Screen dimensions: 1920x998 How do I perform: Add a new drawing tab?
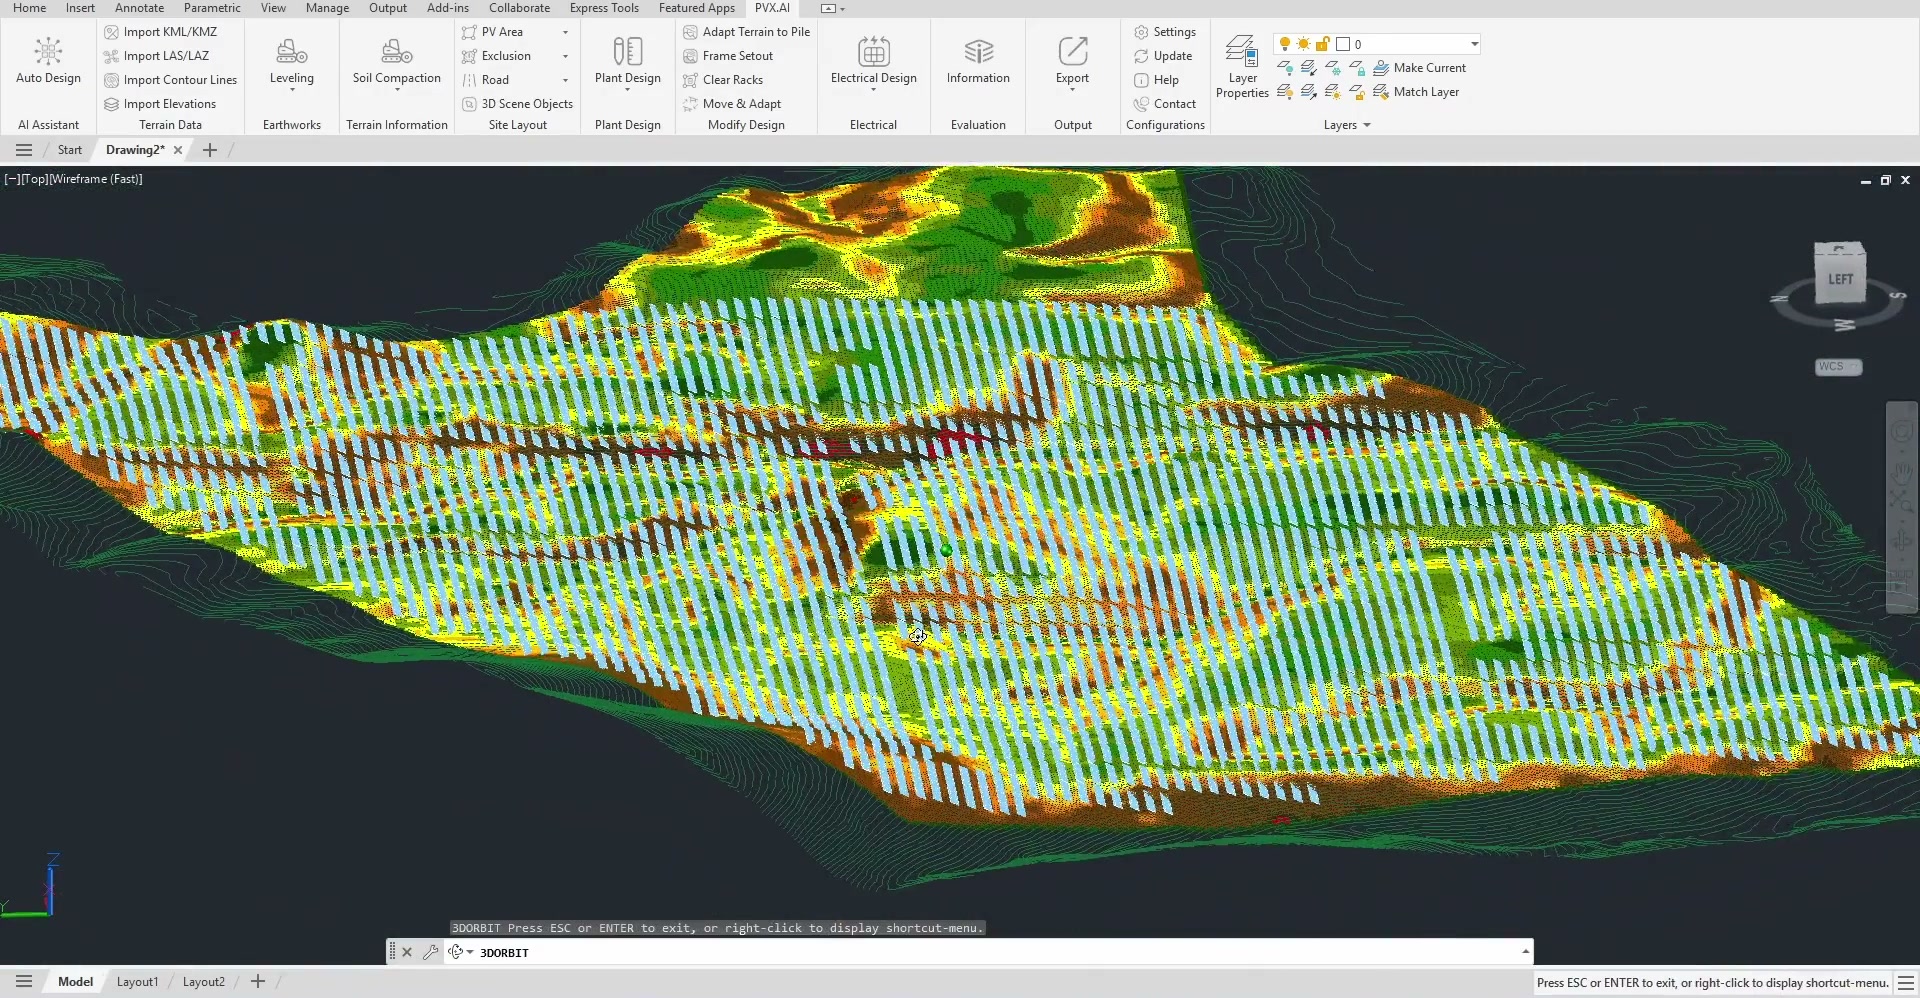pyautogui.click(x=209, y=150)
